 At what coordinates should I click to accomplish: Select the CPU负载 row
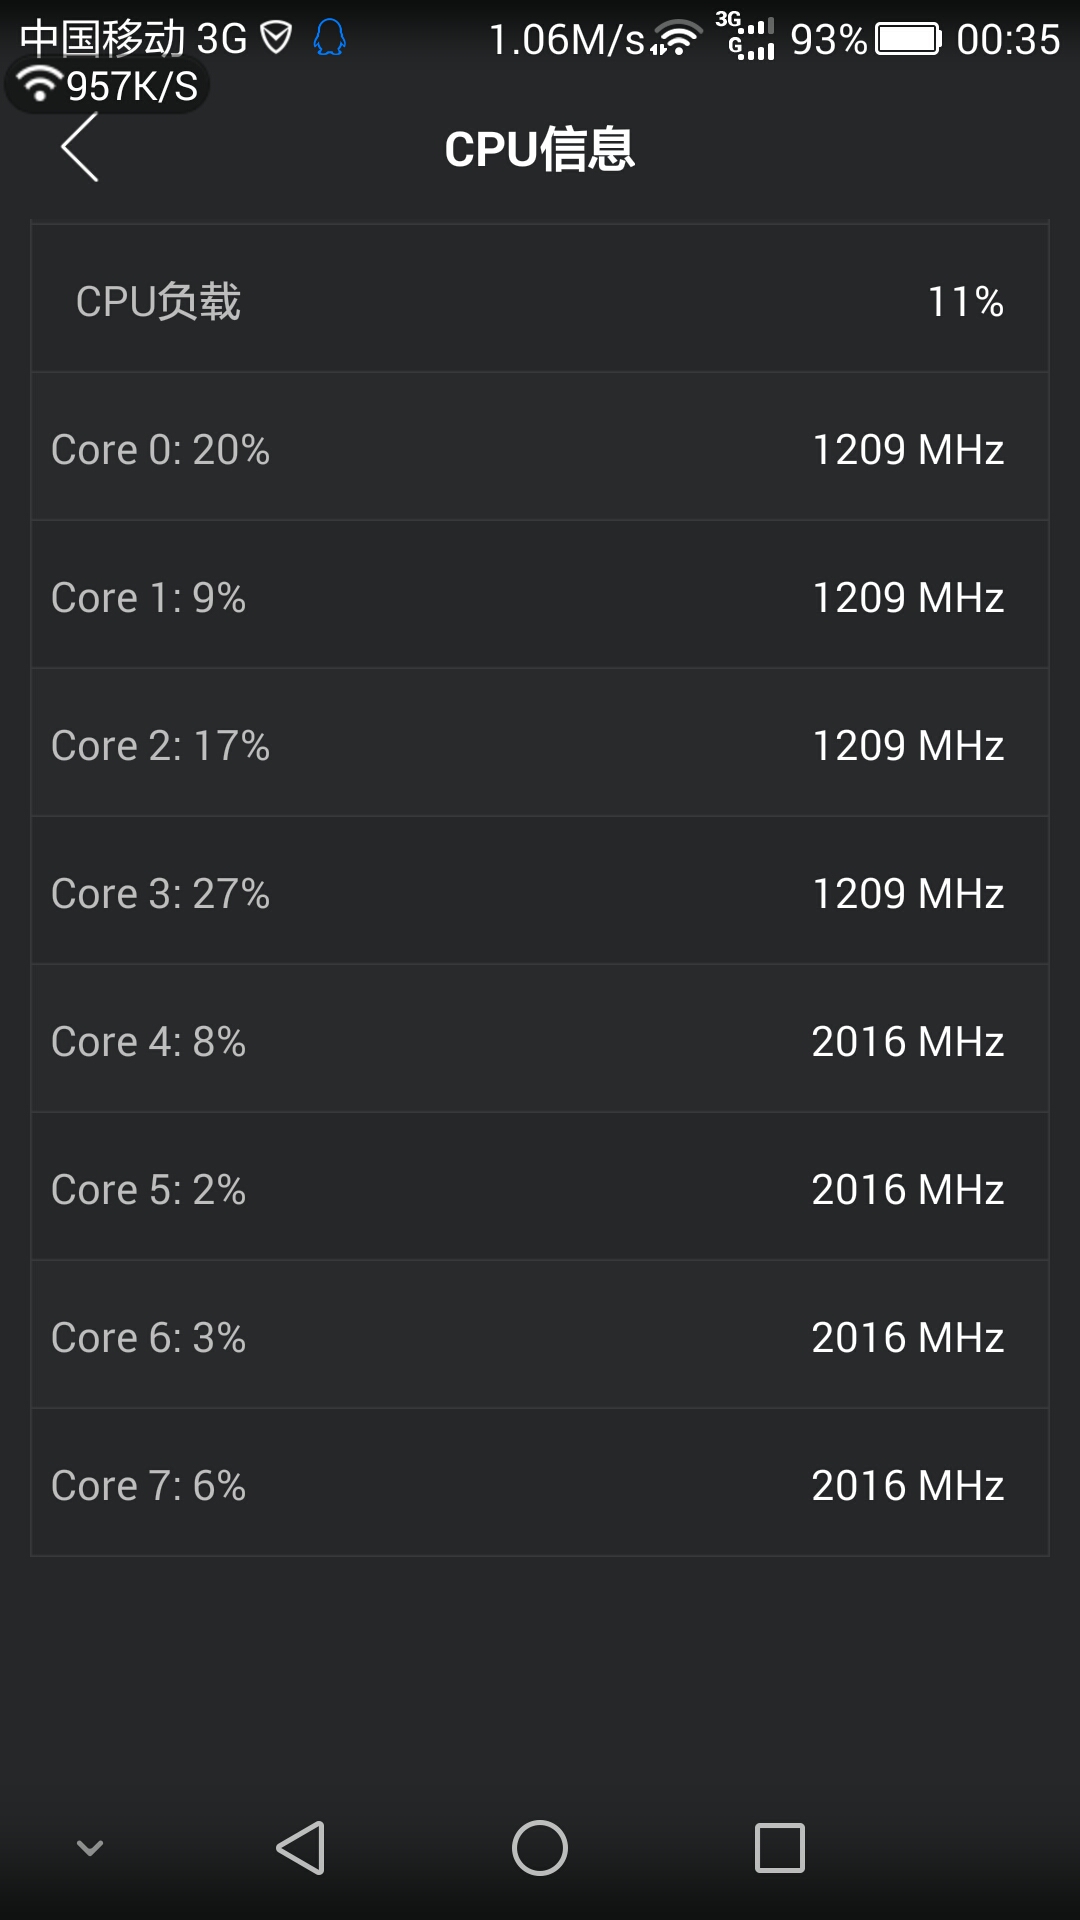(x=540, y=300)
